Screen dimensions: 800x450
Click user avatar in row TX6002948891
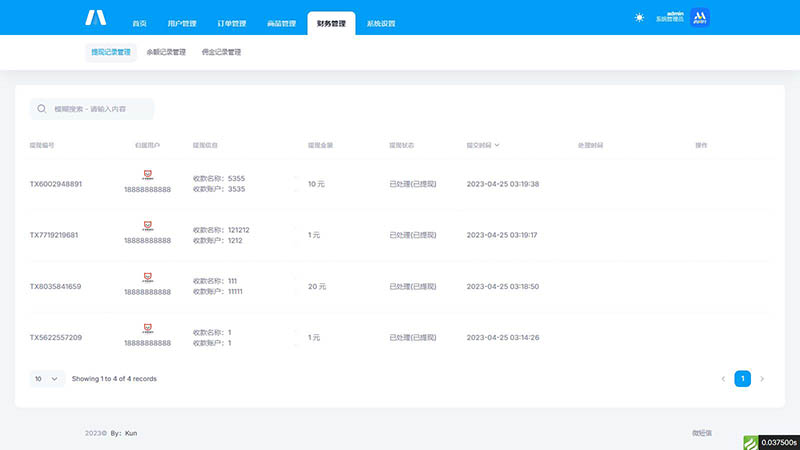[x=147, y=175]
